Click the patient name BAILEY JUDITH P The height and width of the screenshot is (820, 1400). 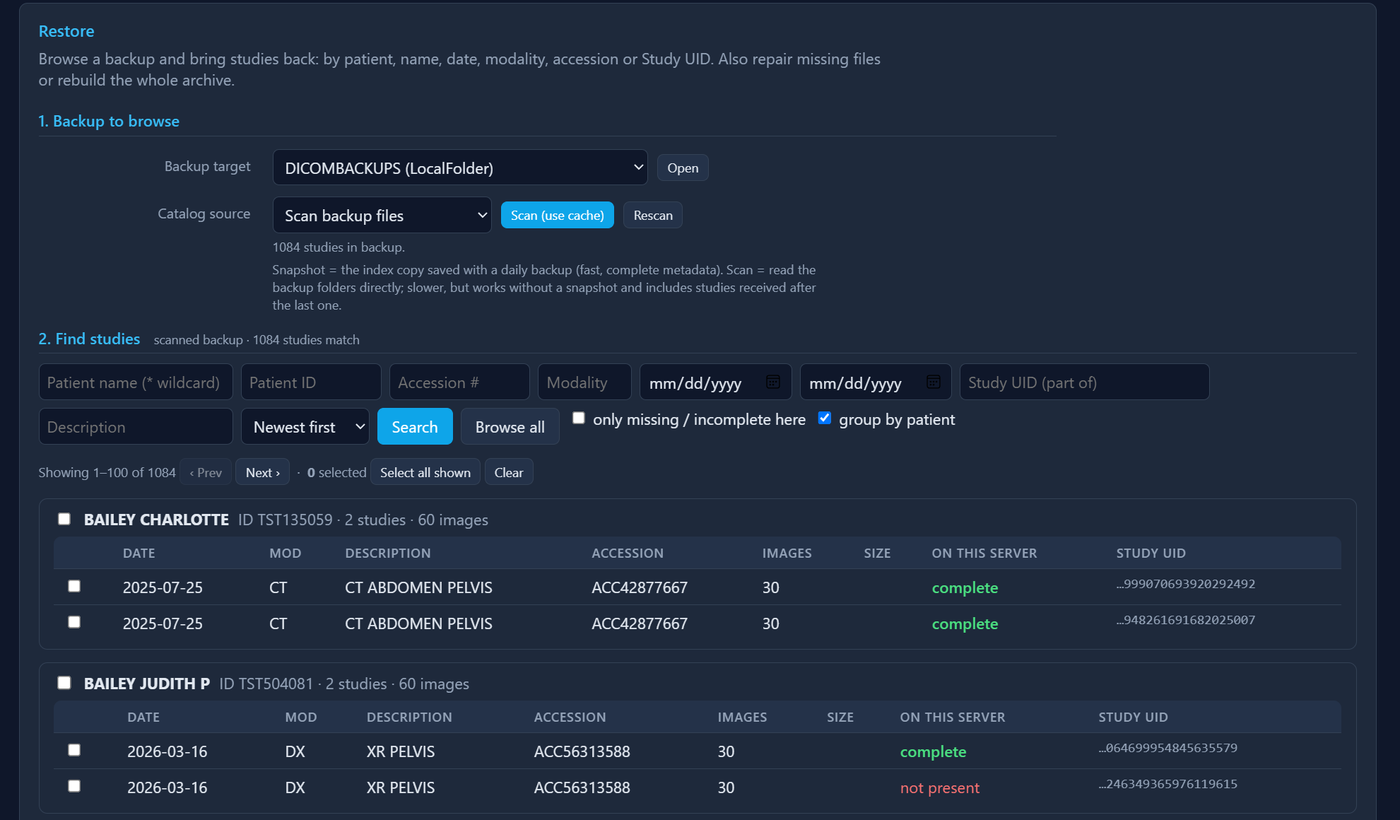147,684
